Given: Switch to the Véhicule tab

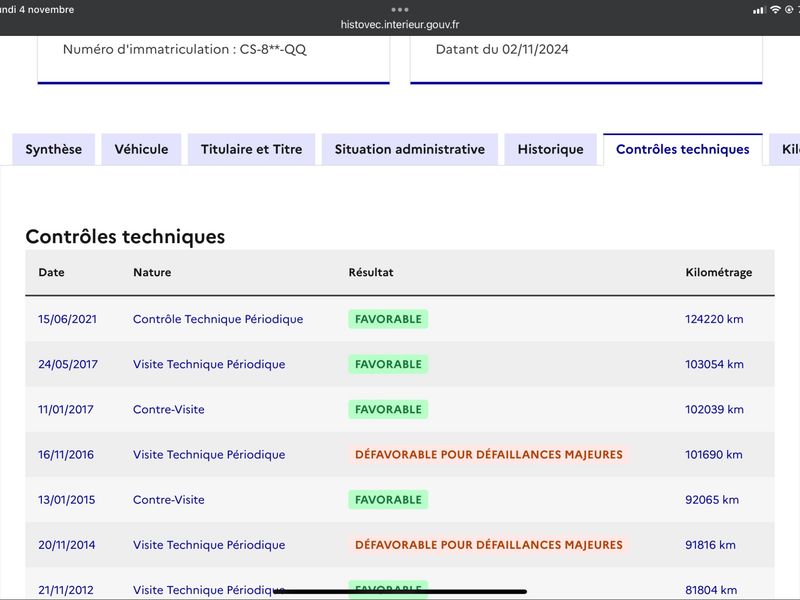Looking at the screenshot, I should point(141,149).
